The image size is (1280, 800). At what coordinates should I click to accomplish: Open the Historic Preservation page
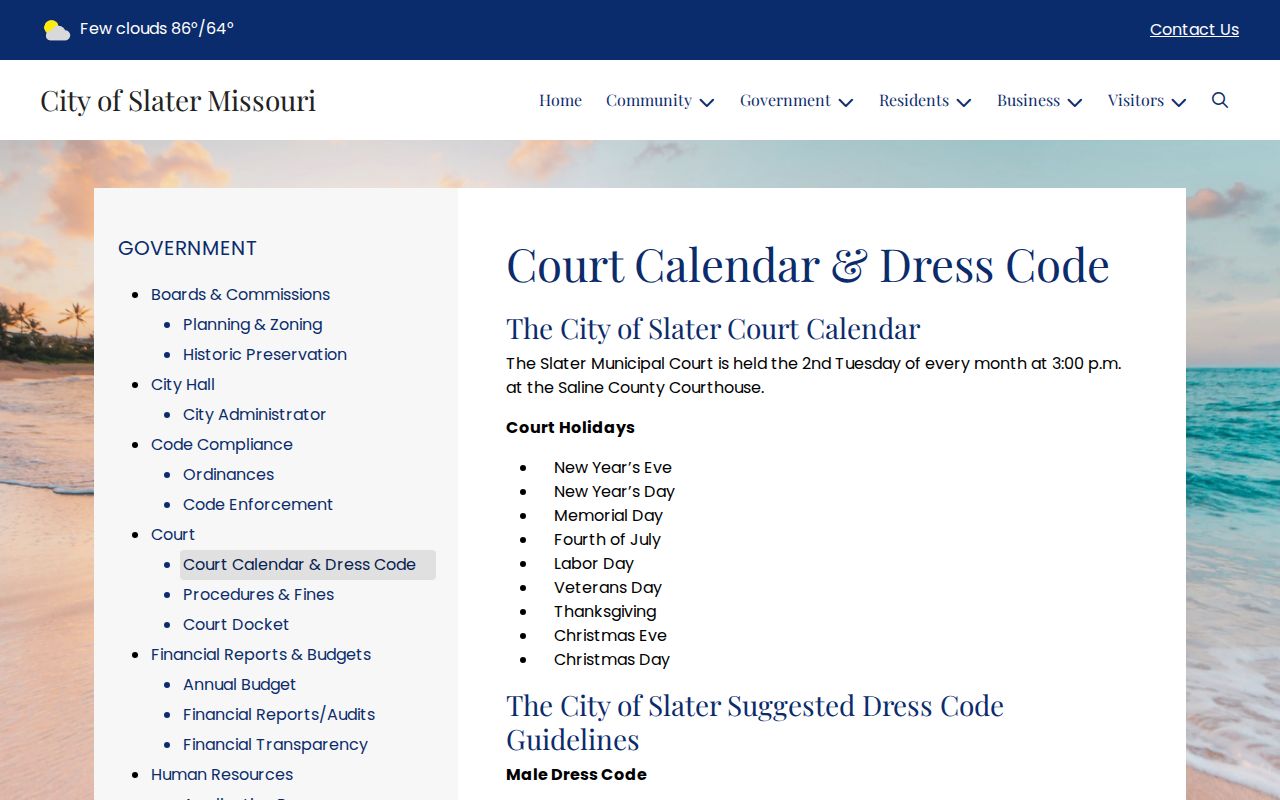tap(265, 354)
